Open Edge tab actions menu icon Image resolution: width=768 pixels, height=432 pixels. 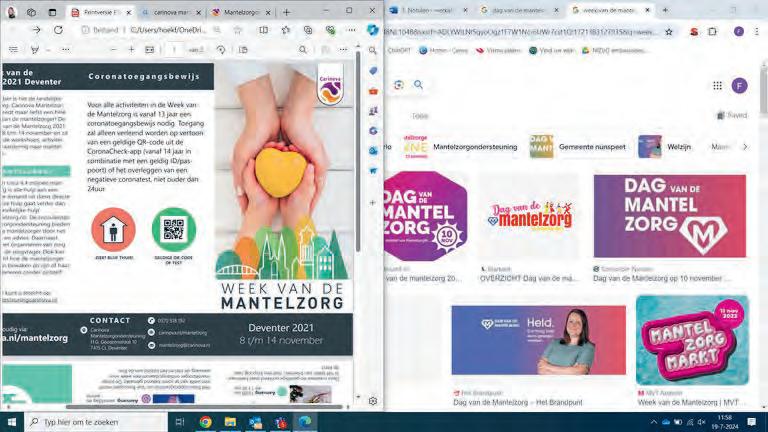pyautogui.click(x=52, y=12)
